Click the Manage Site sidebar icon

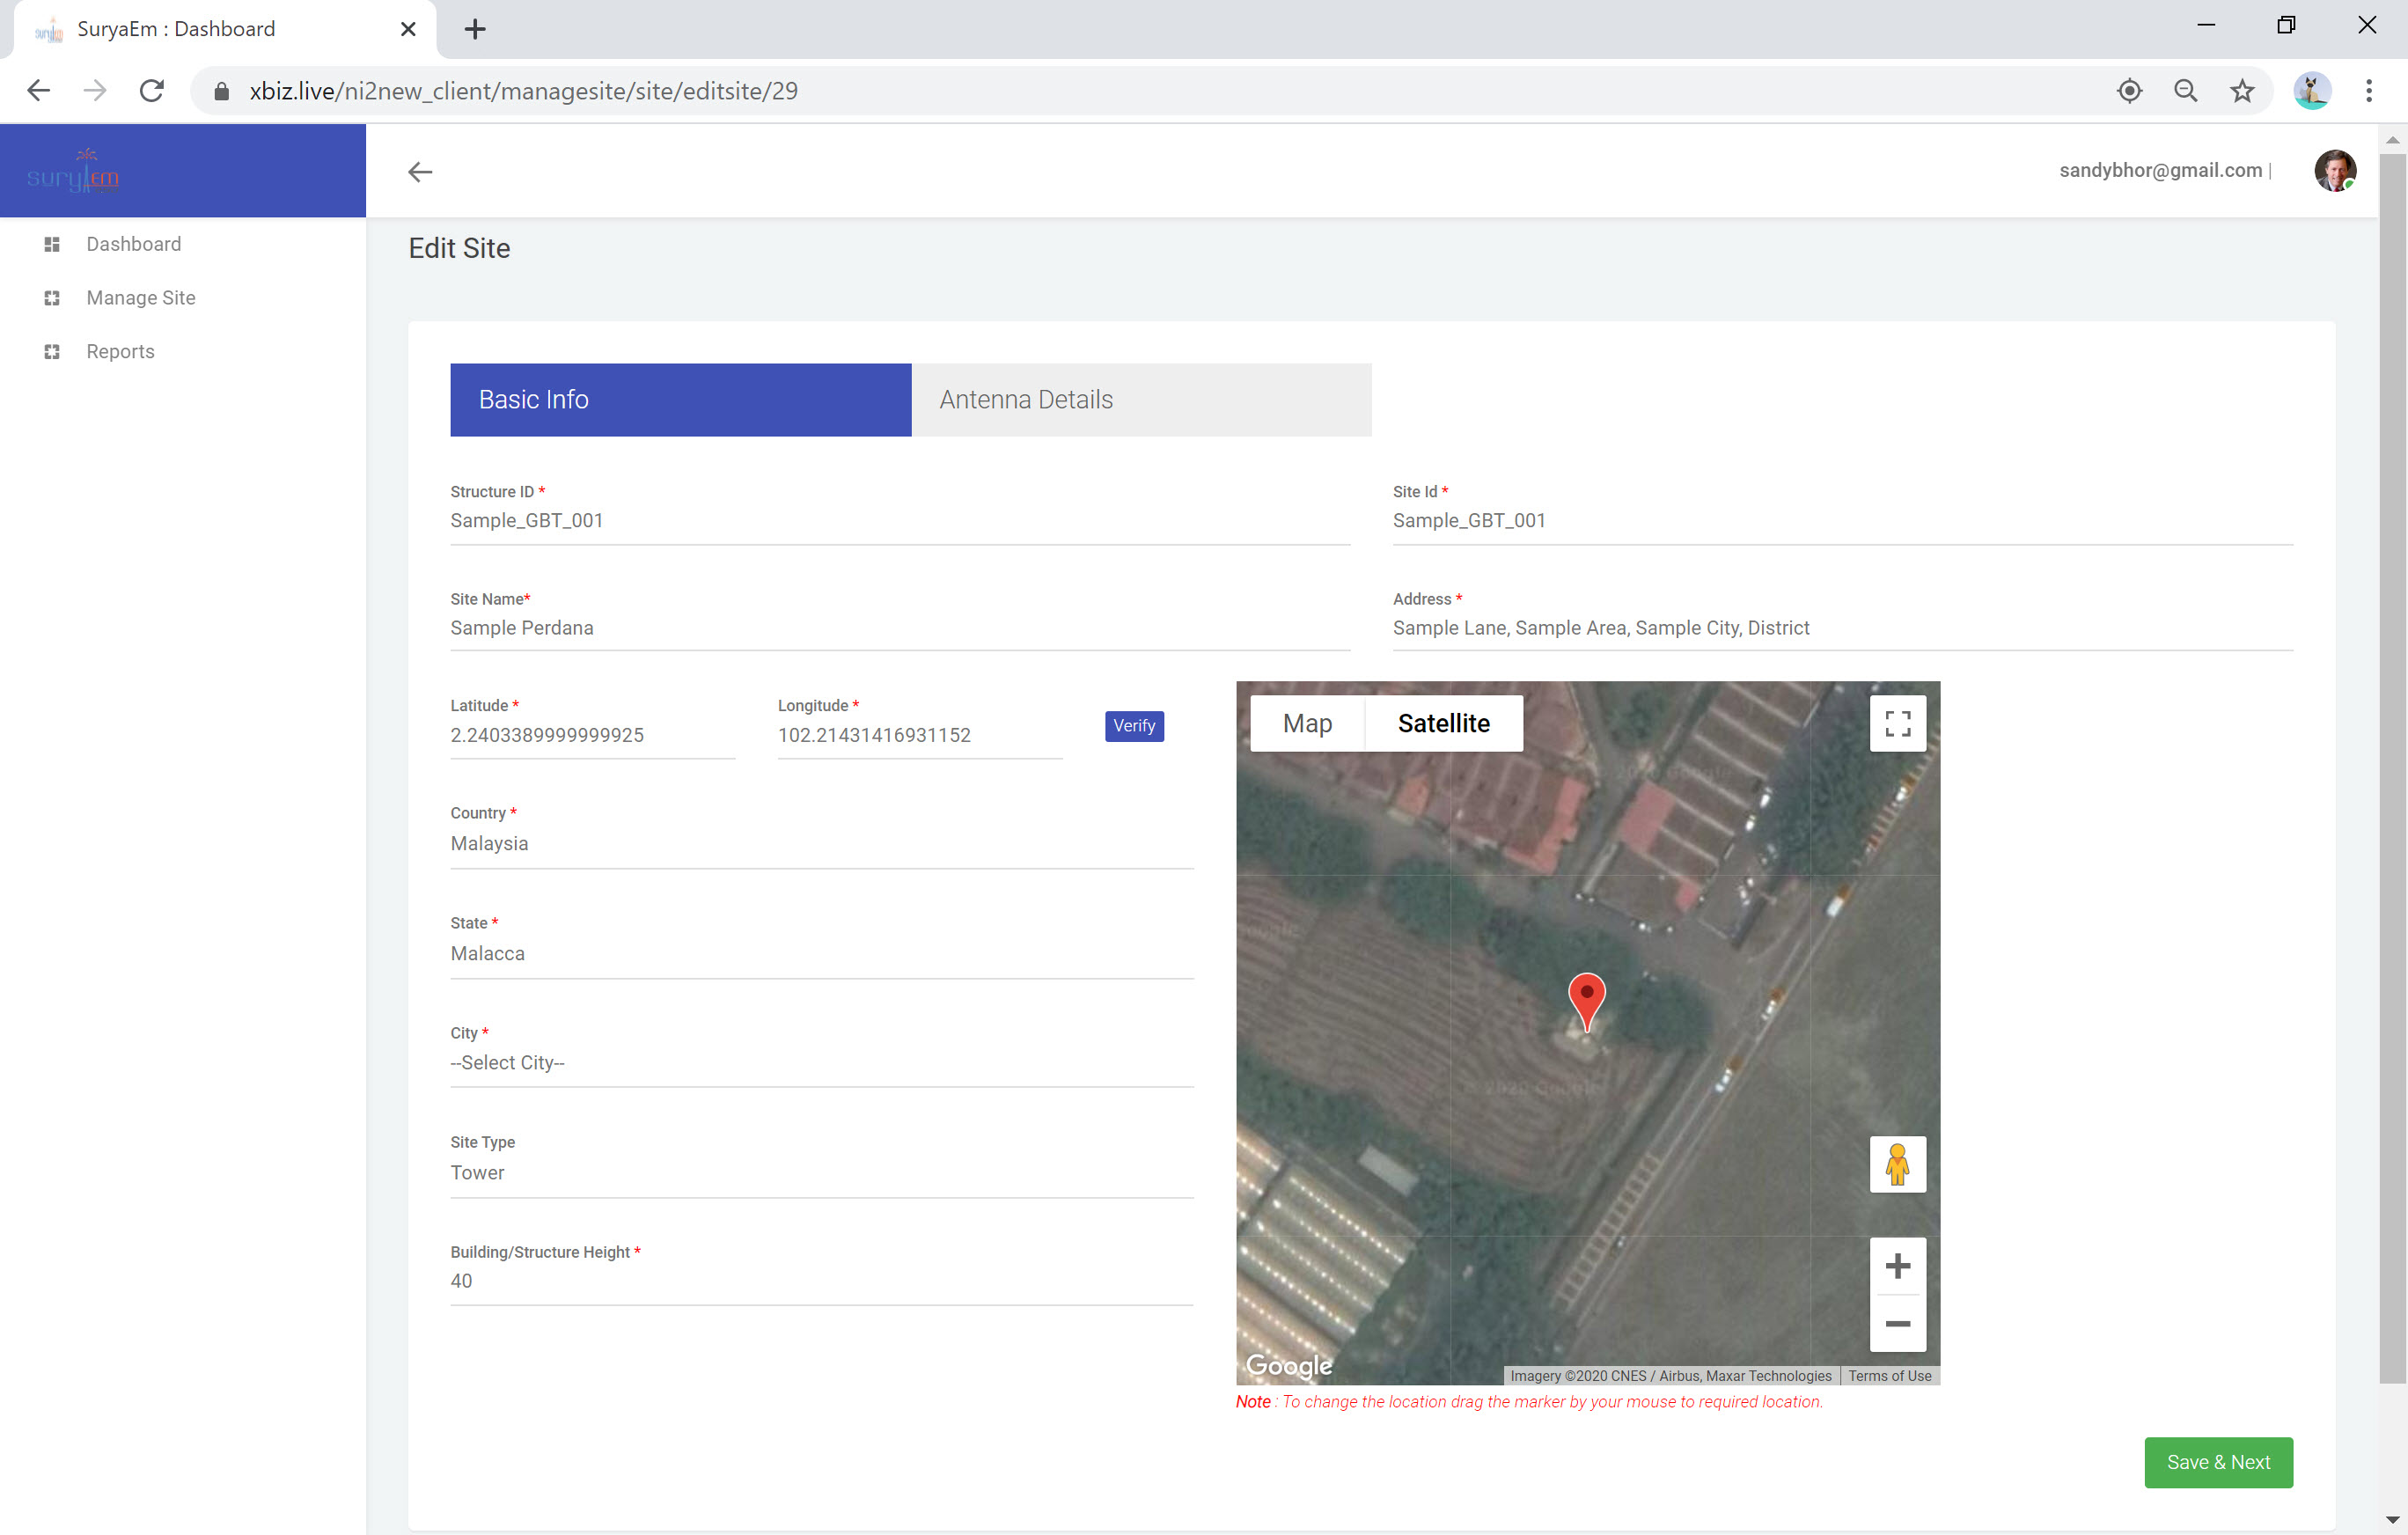(x=52, y=298)
